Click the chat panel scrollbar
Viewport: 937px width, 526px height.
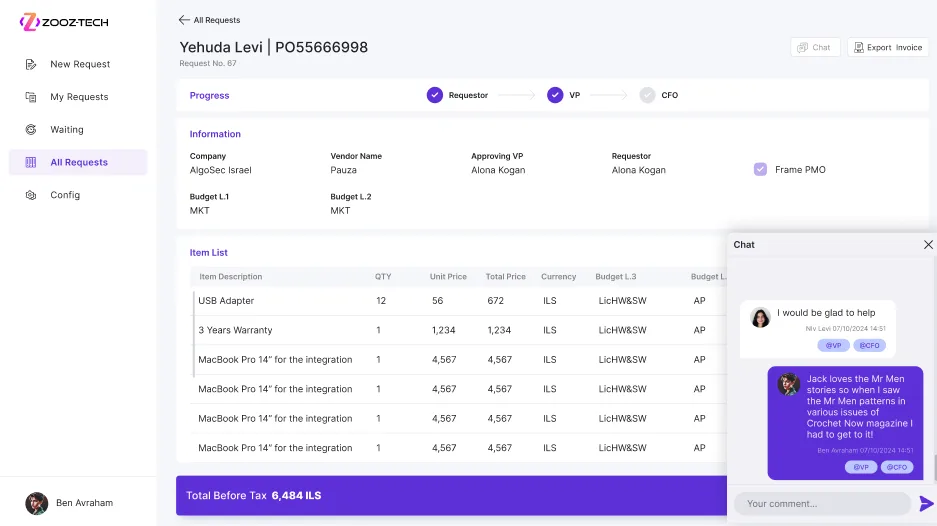[935, 466]
